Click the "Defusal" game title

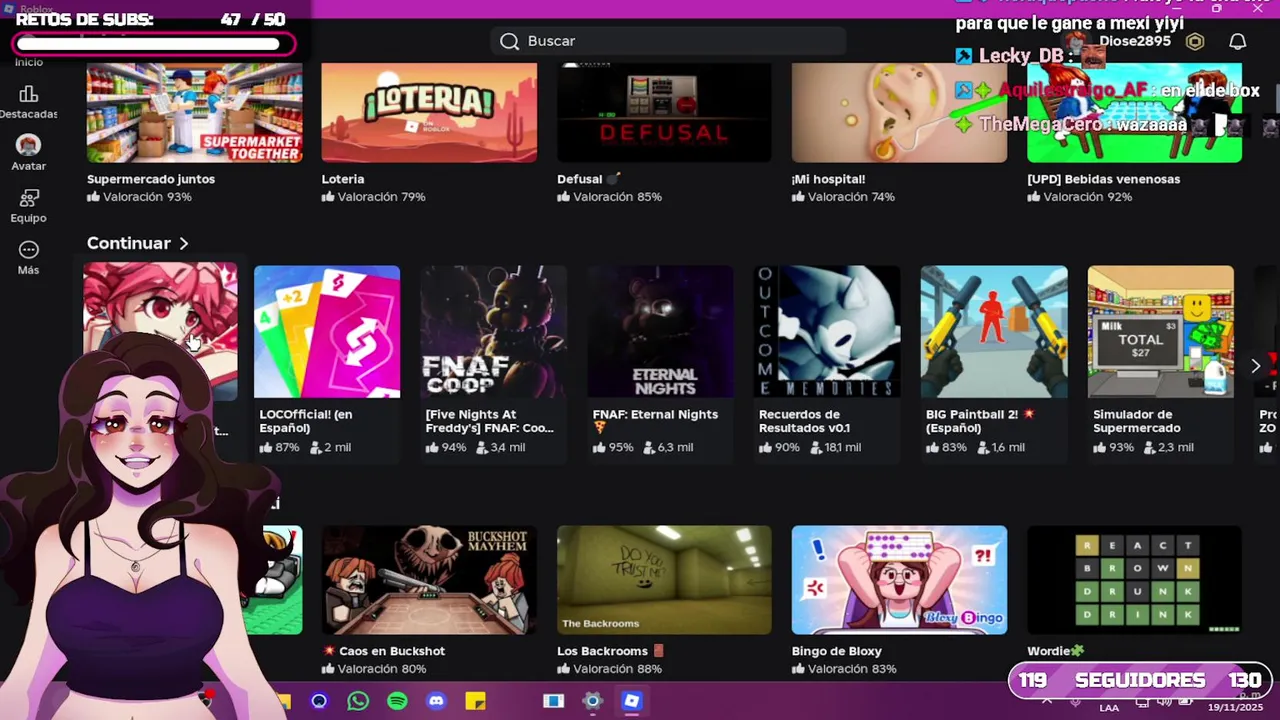[x=580, y=179]
